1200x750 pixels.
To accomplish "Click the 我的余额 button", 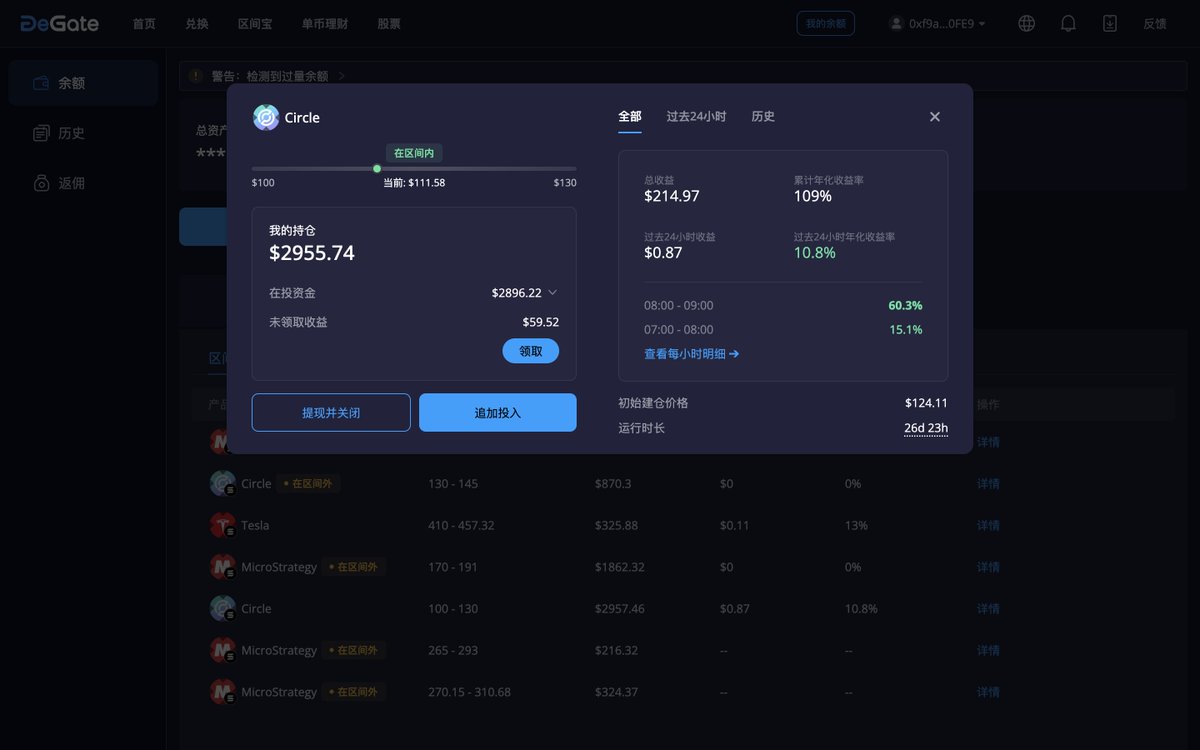I will tap(826, 23).
